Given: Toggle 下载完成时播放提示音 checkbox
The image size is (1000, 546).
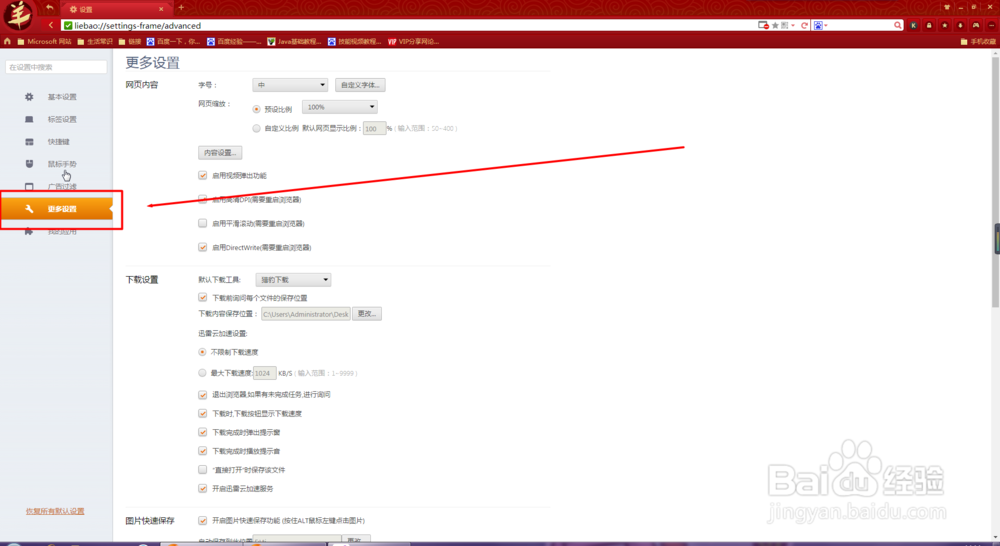Looking at the screenshot, I should tap(203, 451).
